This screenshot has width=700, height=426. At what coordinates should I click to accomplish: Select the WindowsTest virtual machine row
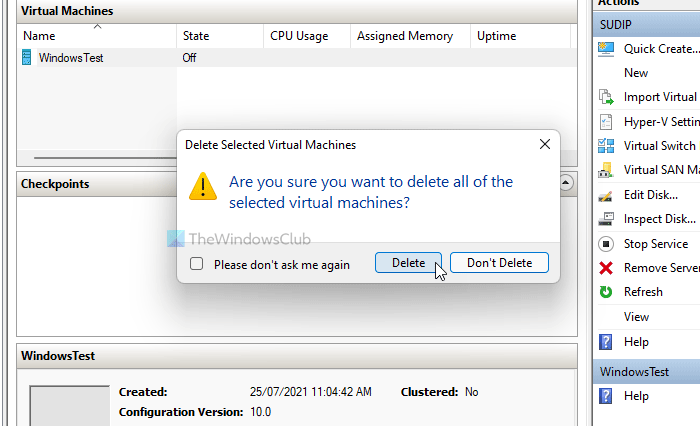click(x=70, y=58)
